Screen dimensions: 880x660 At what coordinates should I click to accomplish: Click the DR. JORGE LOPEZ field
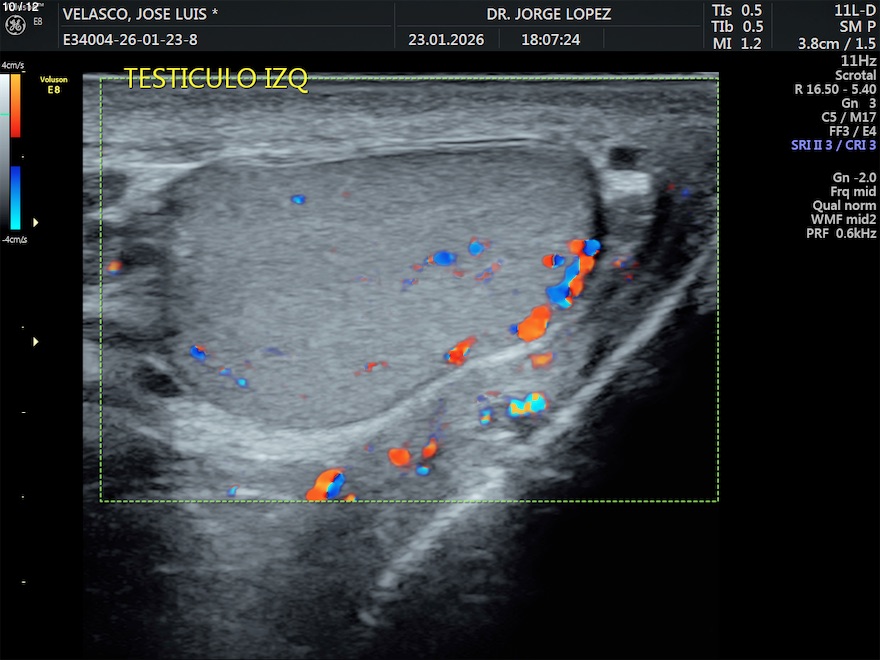(548, 14)
